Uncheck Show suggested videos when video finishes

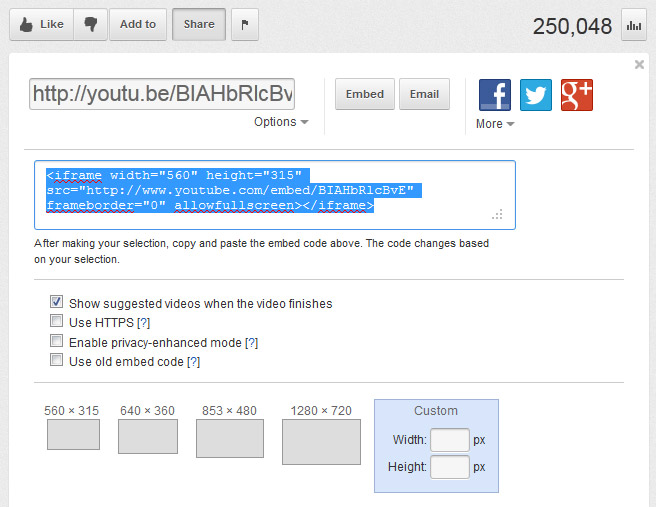pyautogui.click(x=56, y=302)
